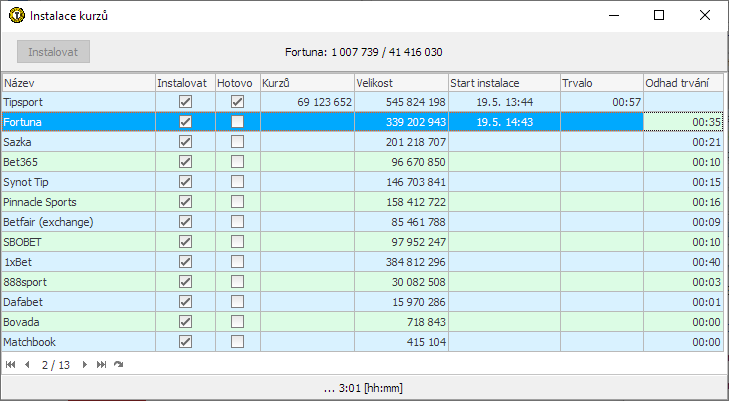Click the refresh icon in navigator

coord(119,365)
